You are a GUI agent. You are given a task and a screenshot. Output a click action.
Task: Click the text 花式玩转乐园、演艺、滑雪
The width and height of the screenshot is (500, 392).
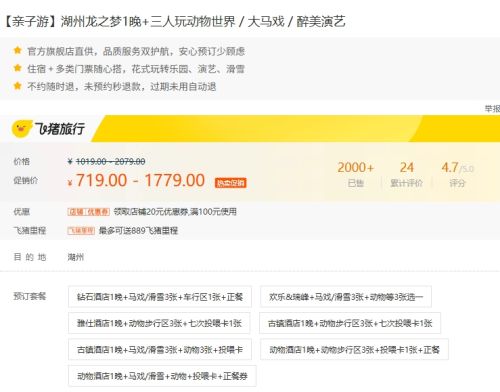pos(188,69)
